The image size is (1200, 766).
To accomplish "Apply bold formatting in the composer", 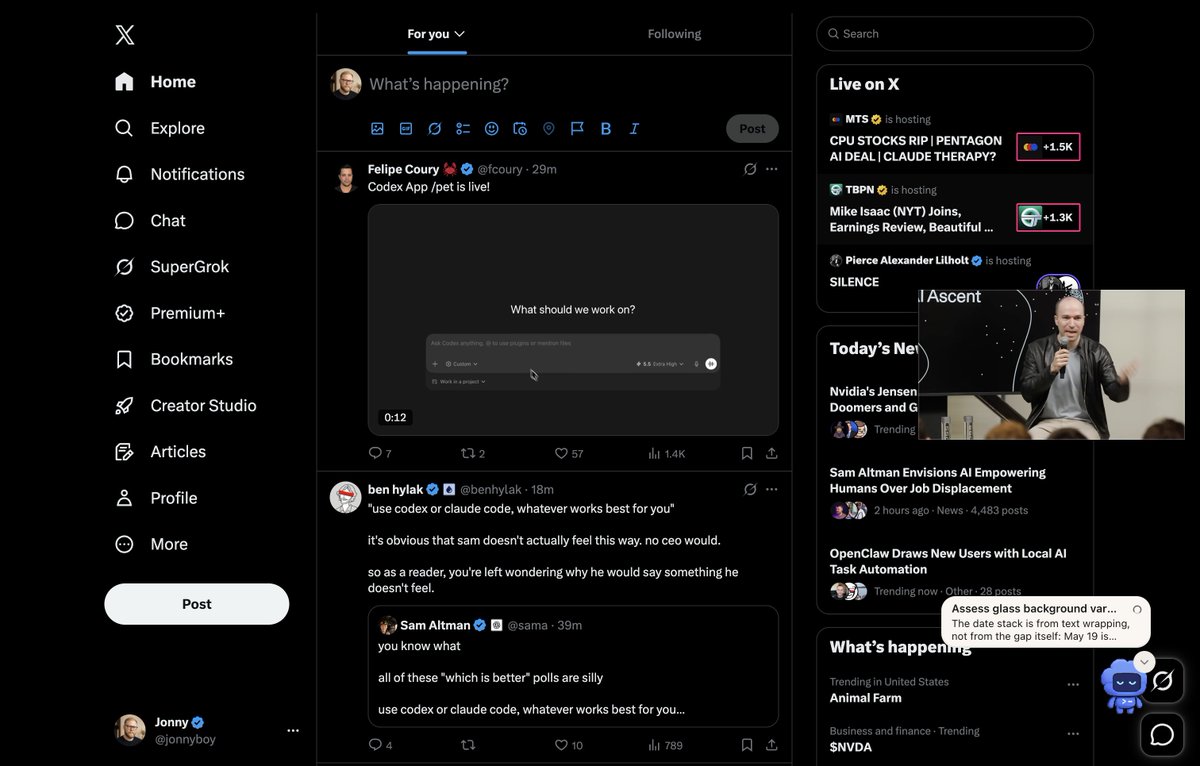I will pyautogui.click(x=605, y=128).
